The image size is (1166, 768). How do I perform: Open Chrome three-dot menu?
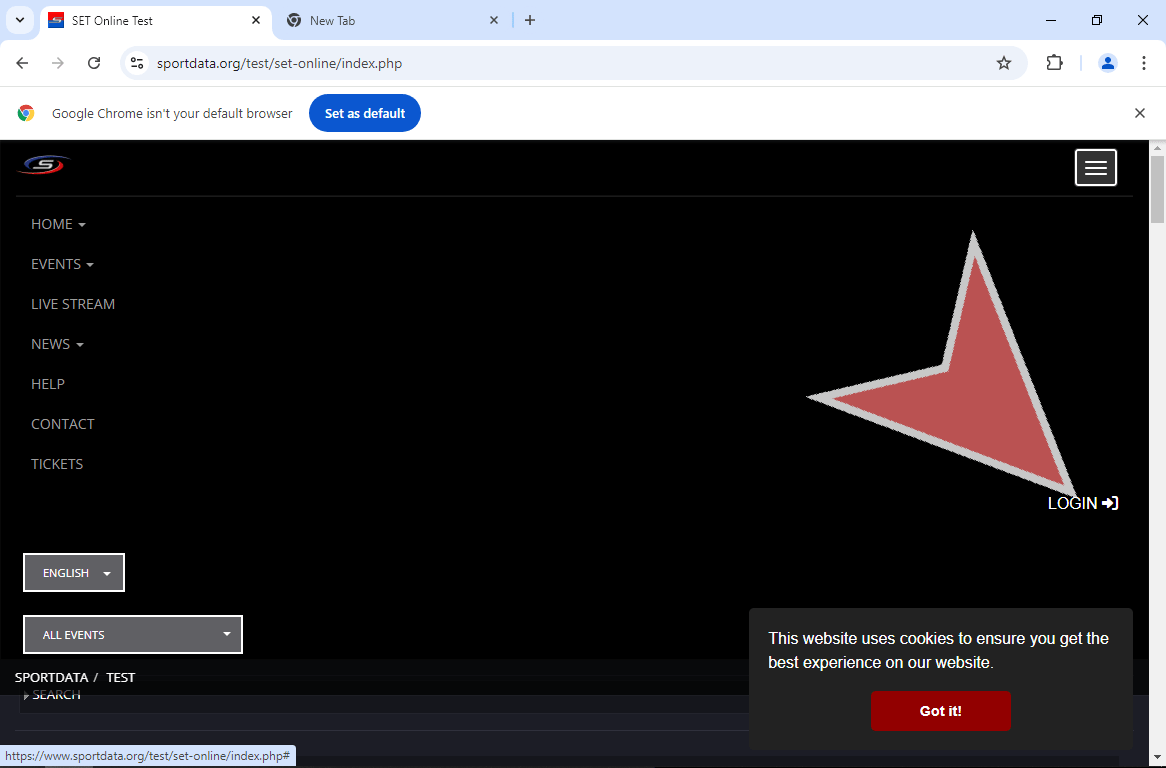point(1144,63)
